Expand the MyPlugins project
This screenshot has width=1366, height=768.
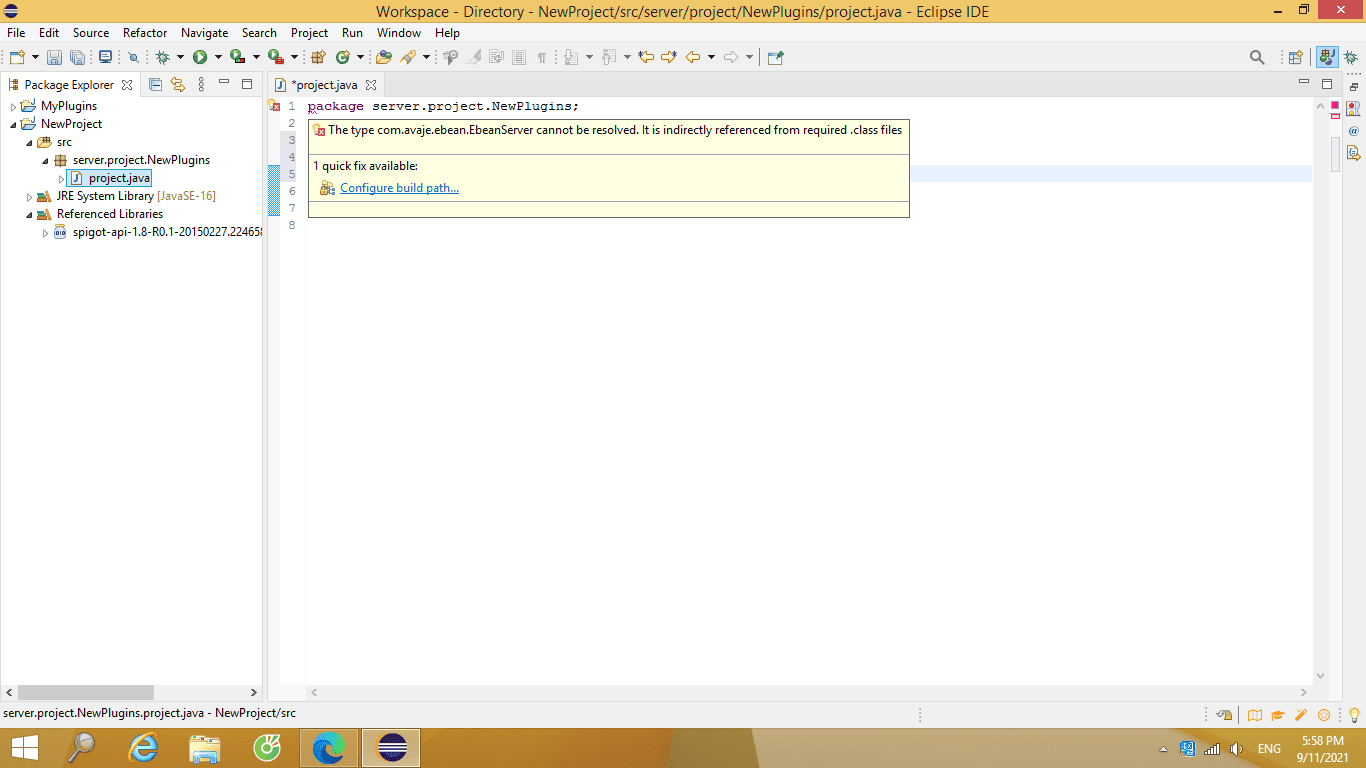coord(14,106)
